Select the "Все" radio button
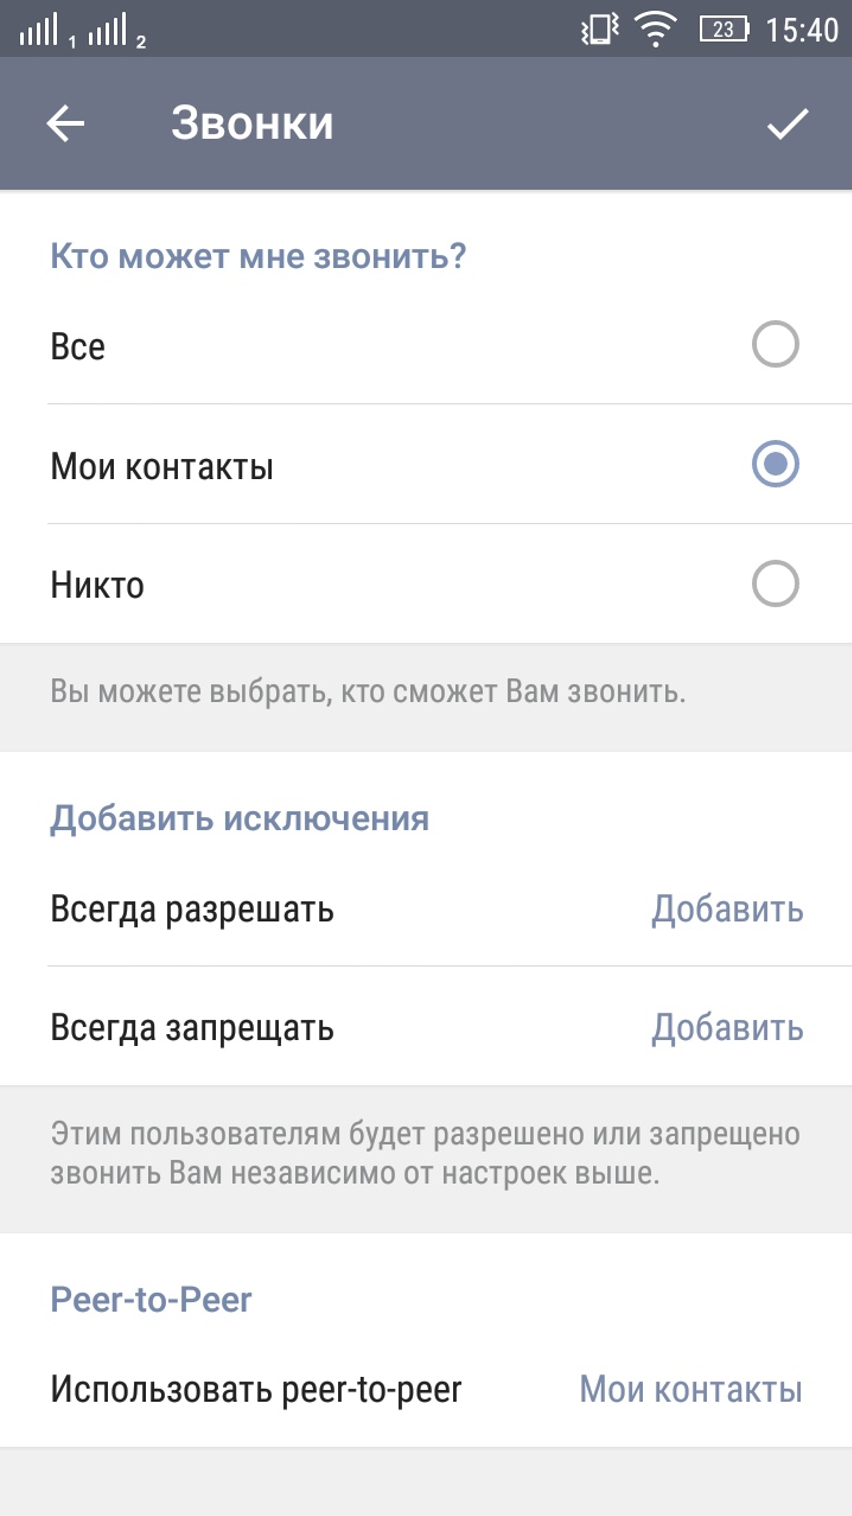This screenshot has height=1516, width=852. [x=775, y=345]
